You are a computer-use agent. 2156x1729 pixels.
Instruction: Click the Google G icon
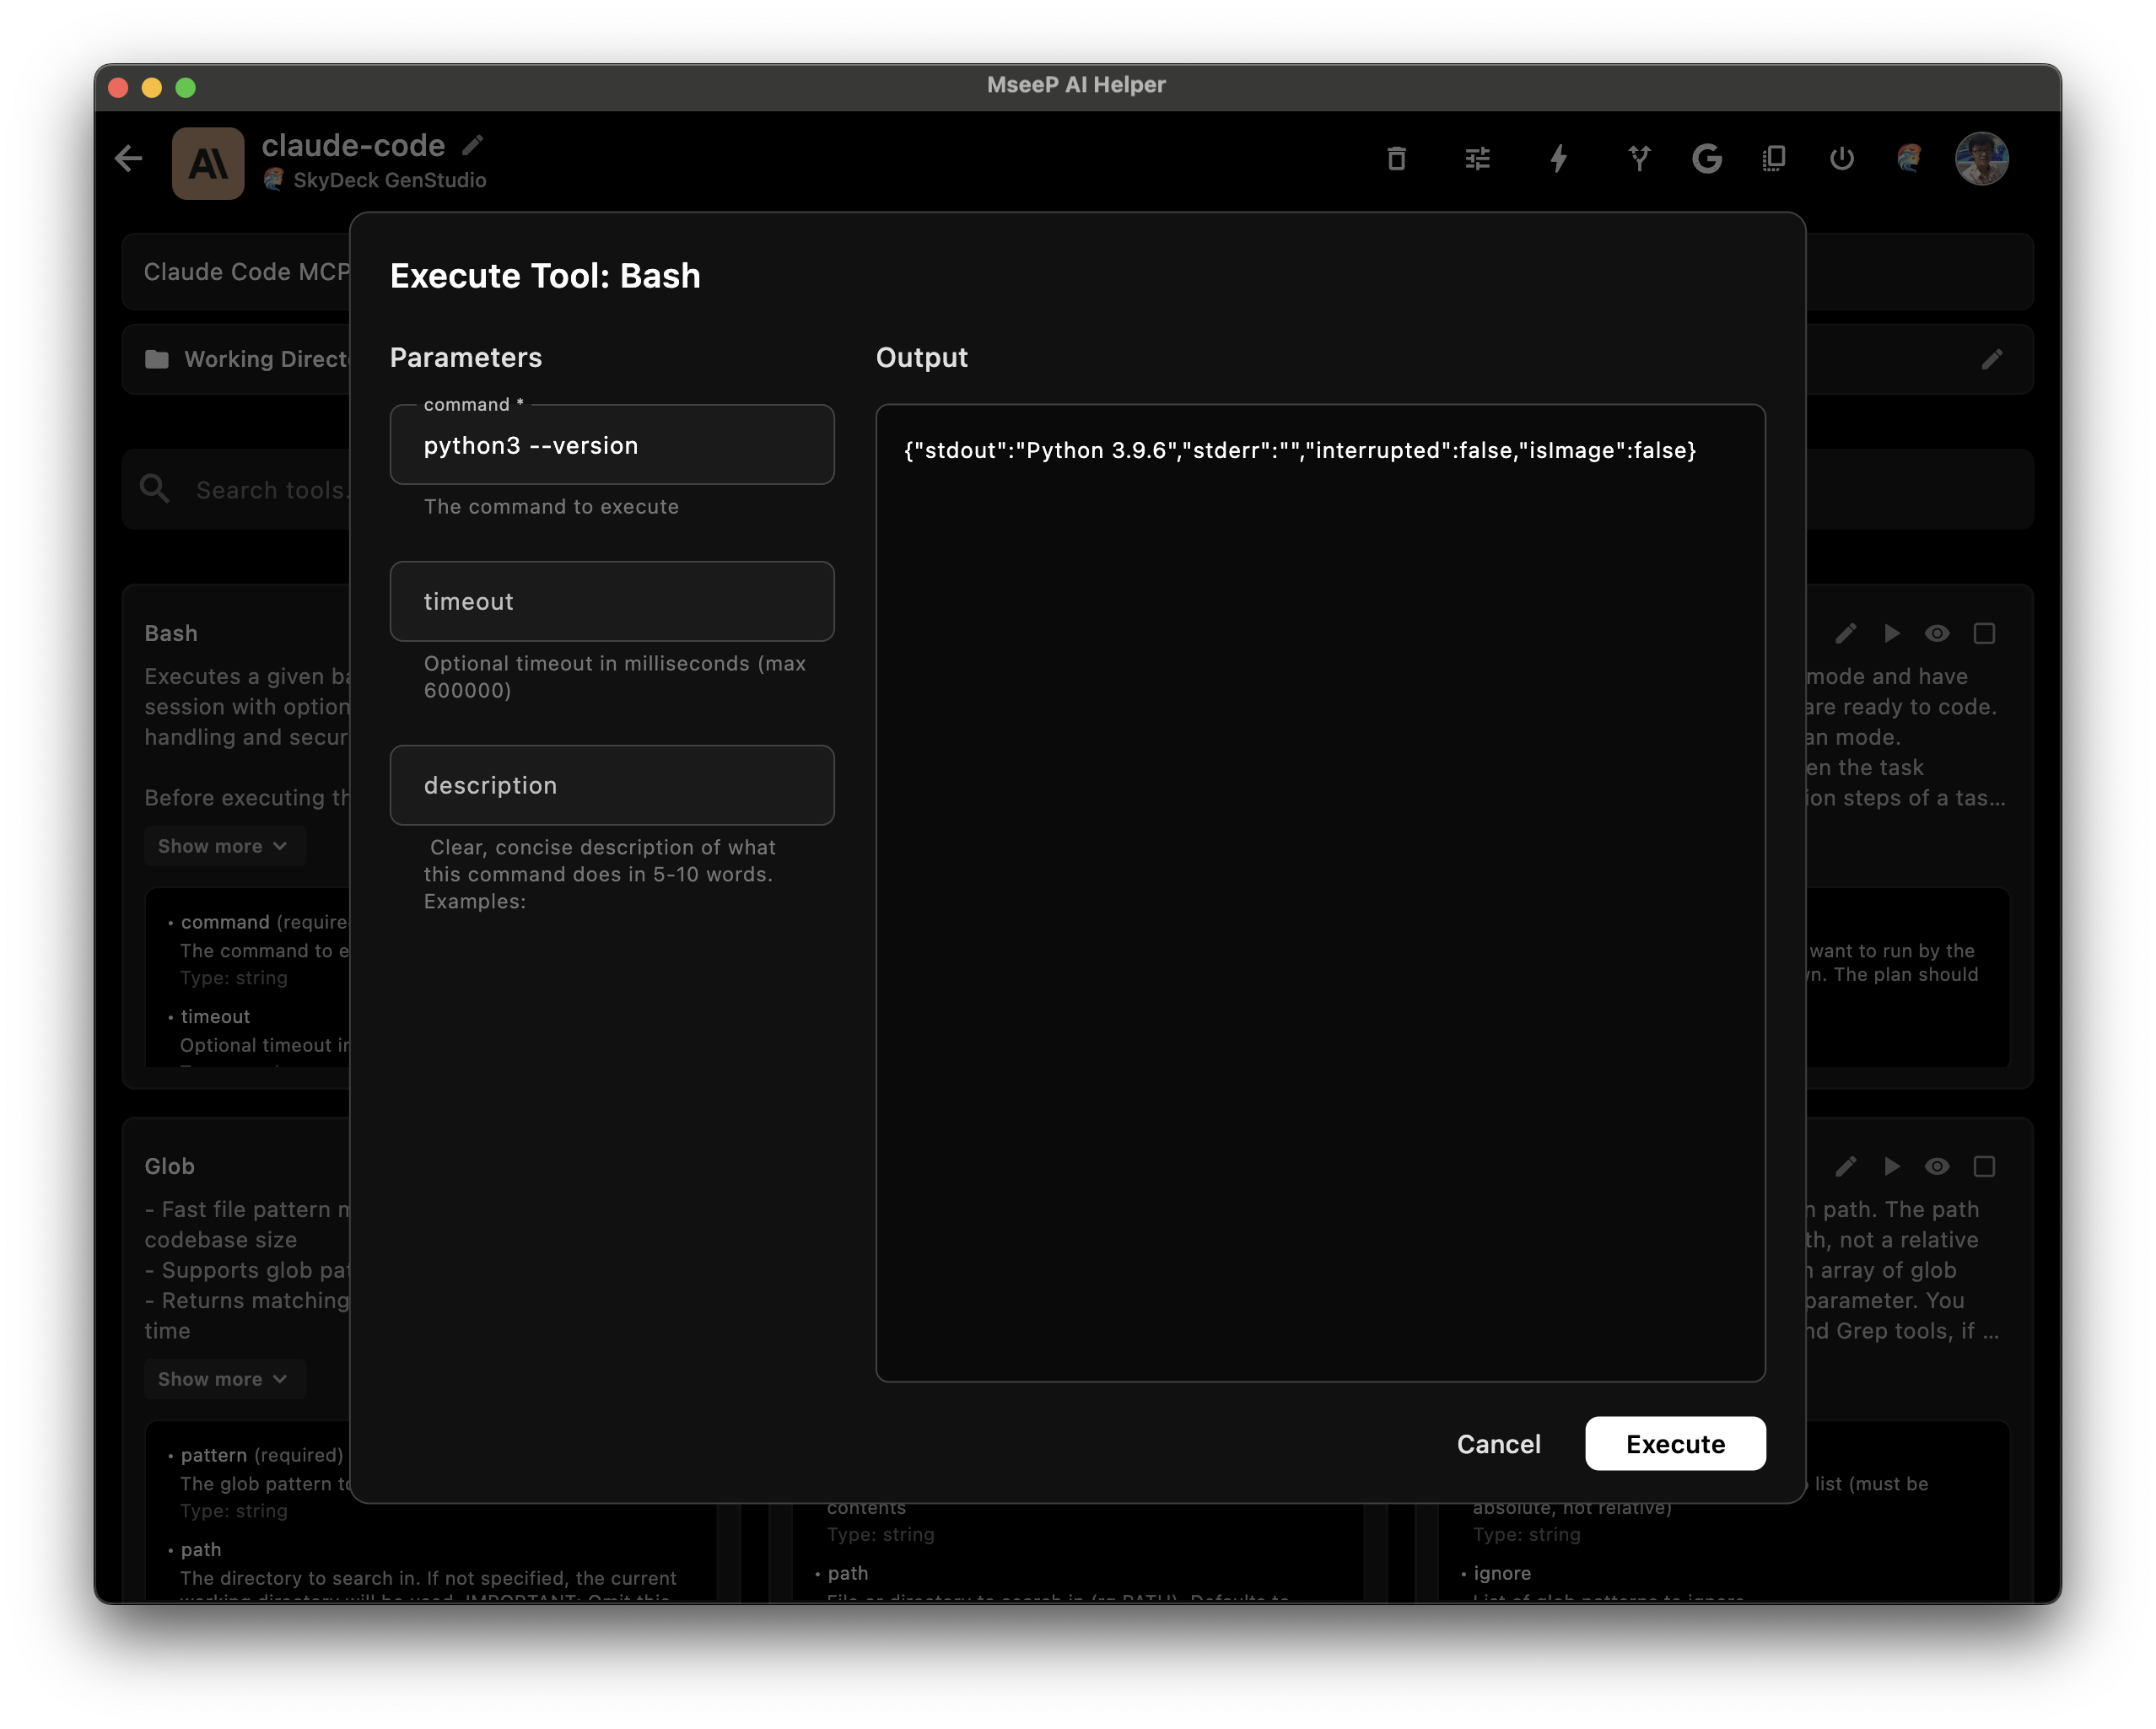pos(1706,158)
